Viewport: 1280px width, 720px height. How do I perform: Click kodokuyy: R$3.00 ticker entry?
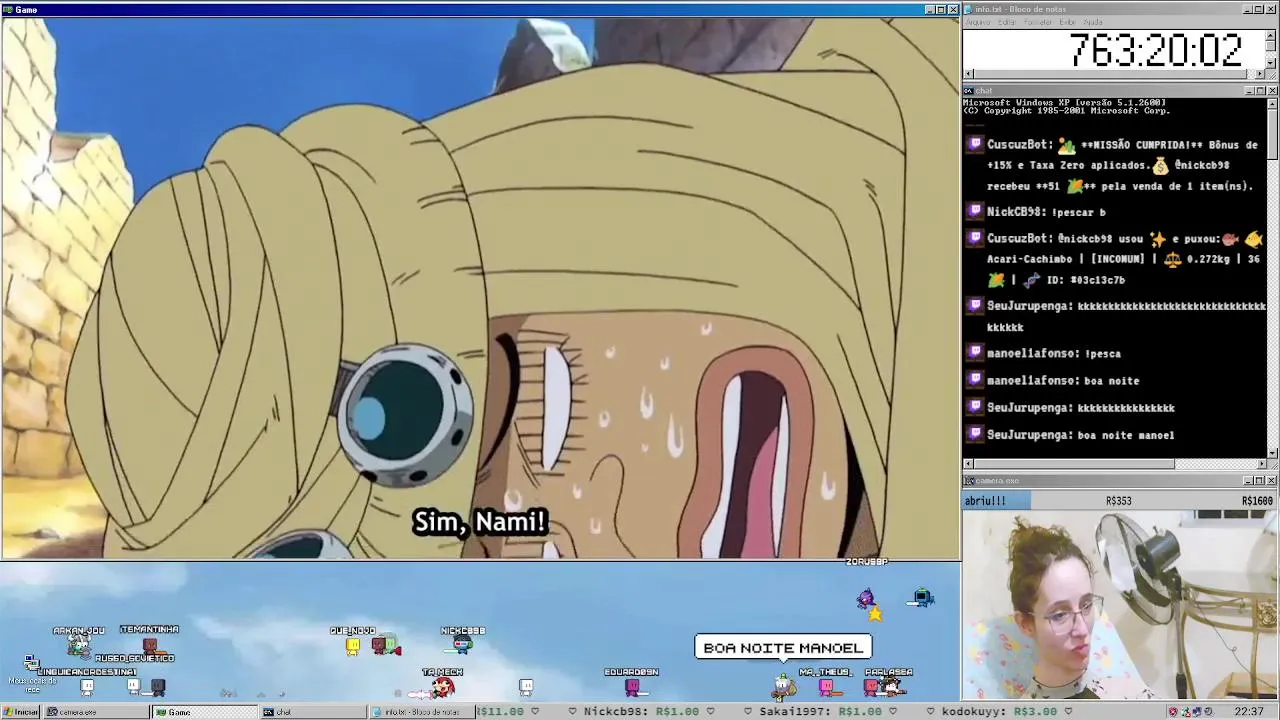pos(999,712)
